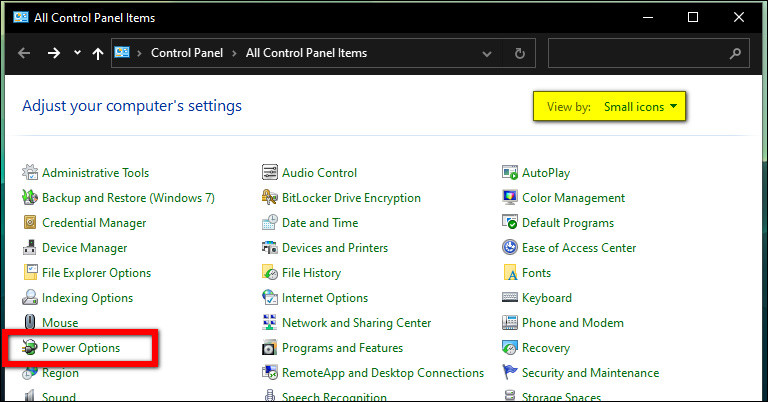Click the Color Management icon

point(510,198)
